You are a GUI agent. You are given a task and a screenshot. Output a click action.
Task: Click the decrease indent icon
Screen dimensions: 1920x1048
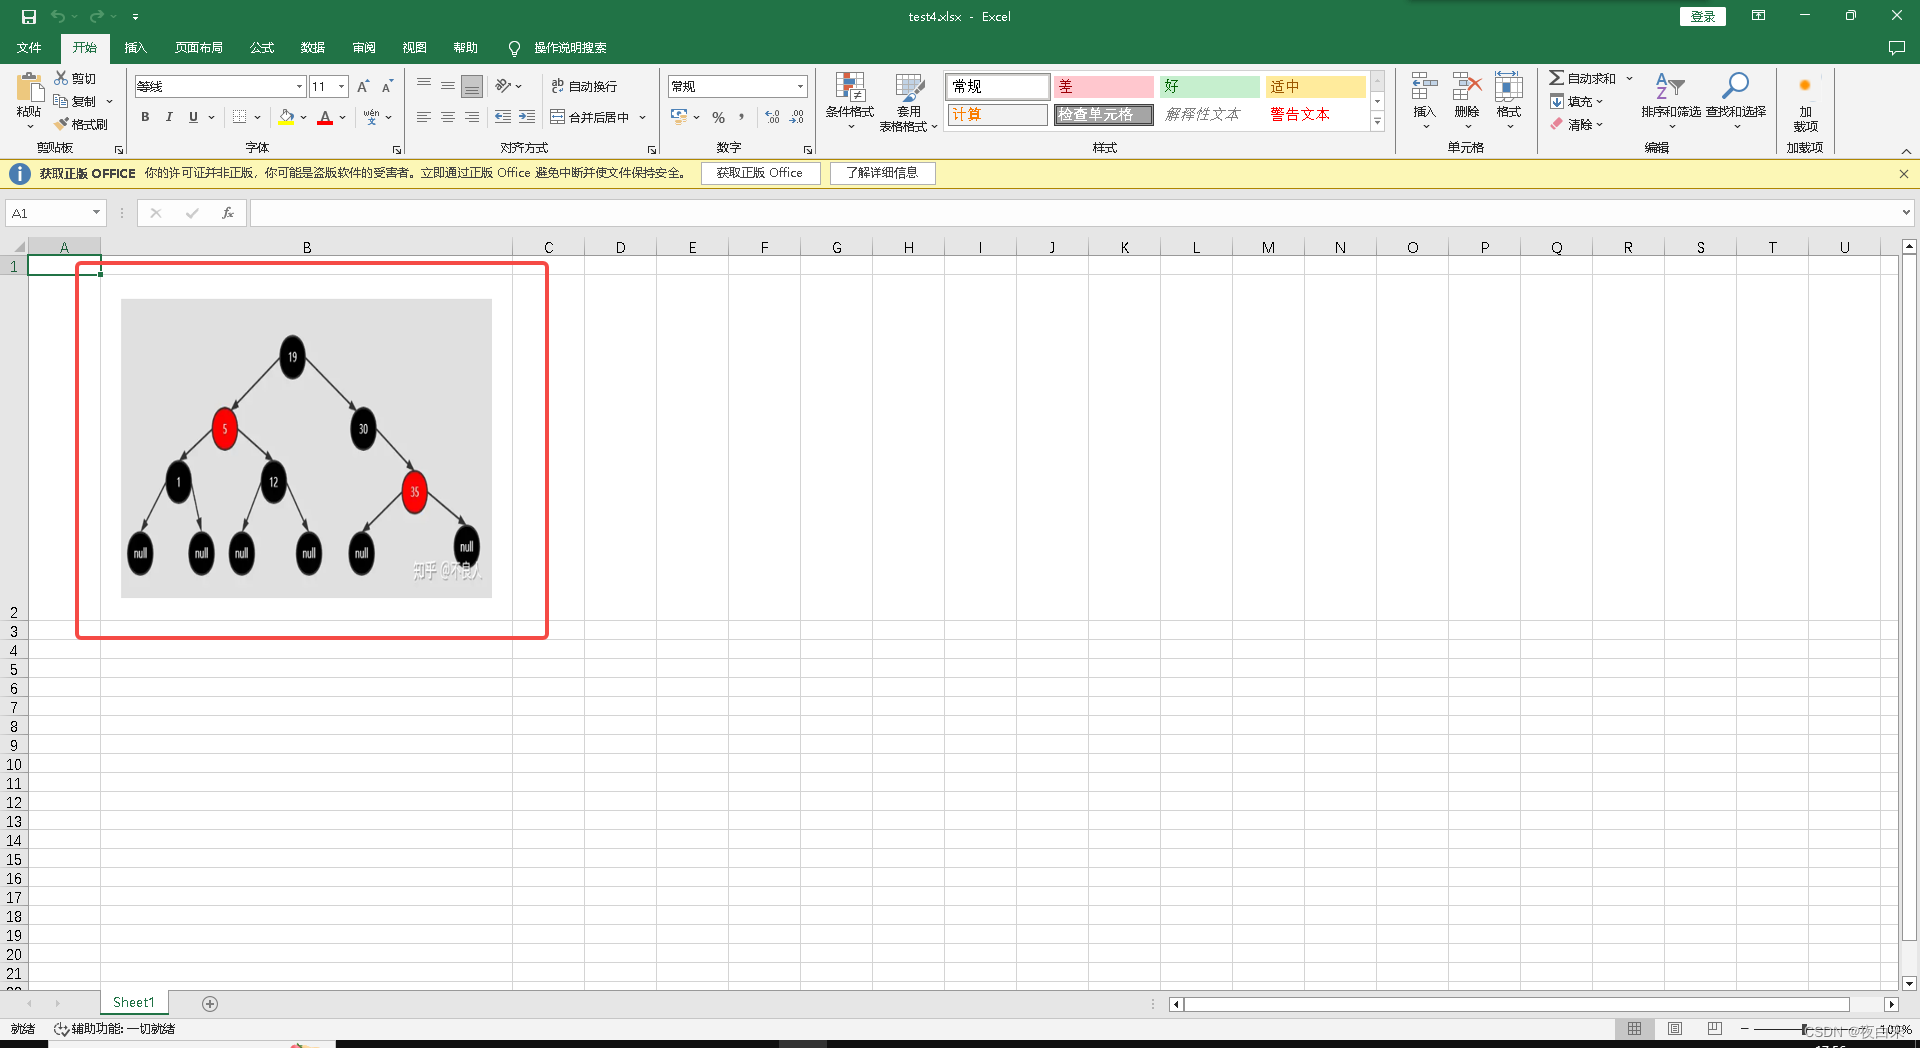pos(503,117)
